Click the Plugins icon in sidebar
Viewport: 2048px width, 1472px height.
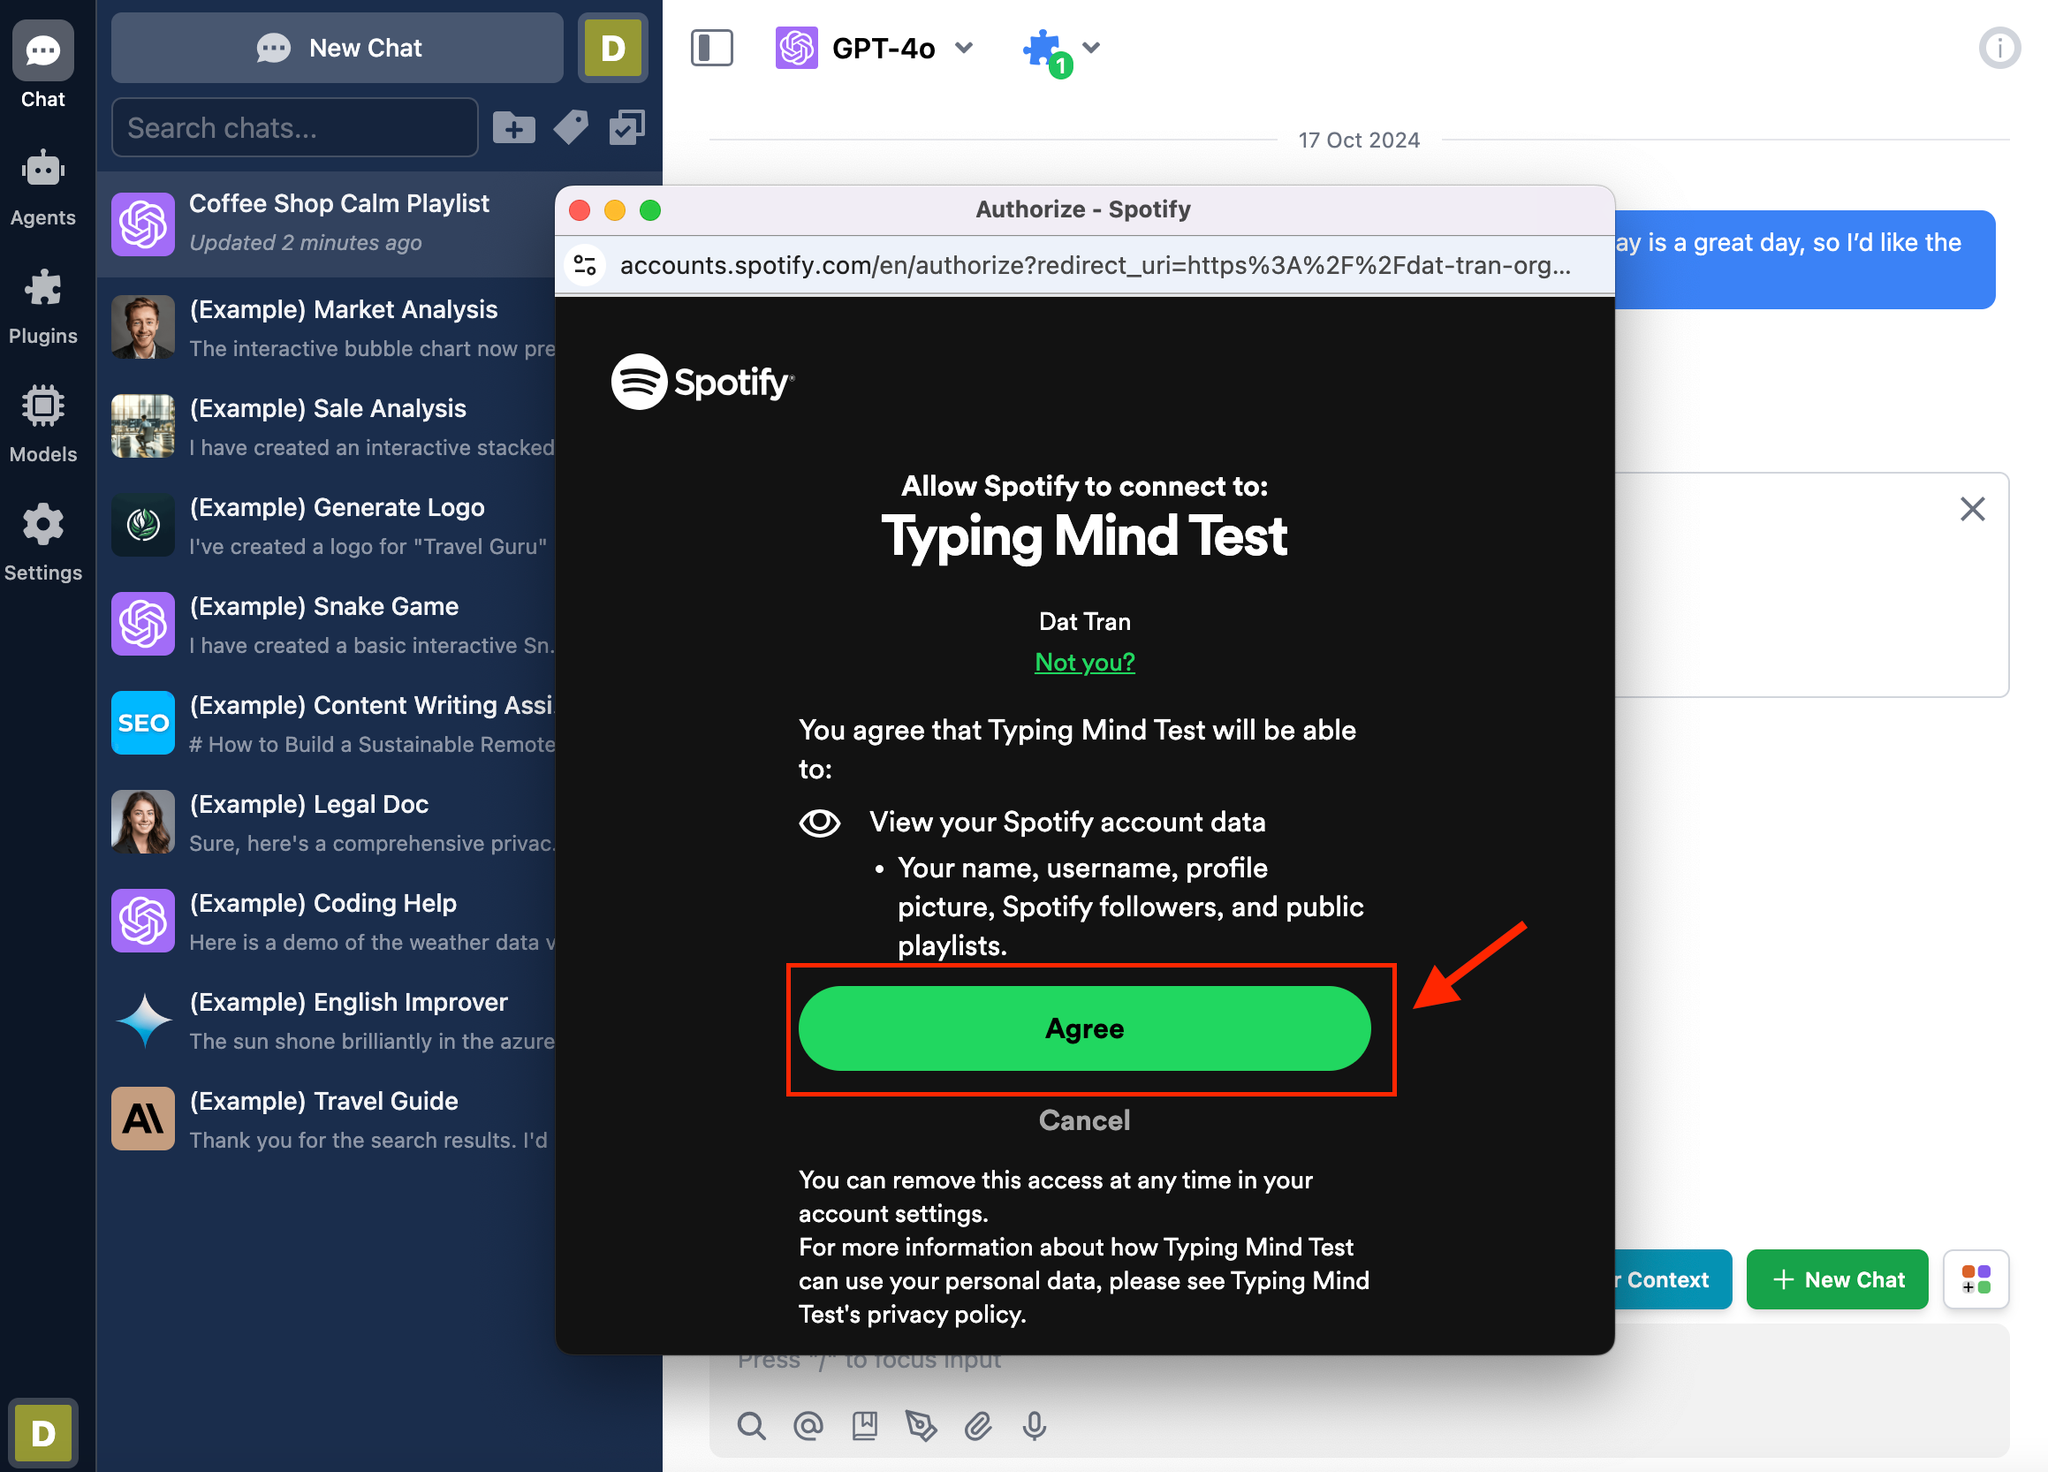pos(43,288)
